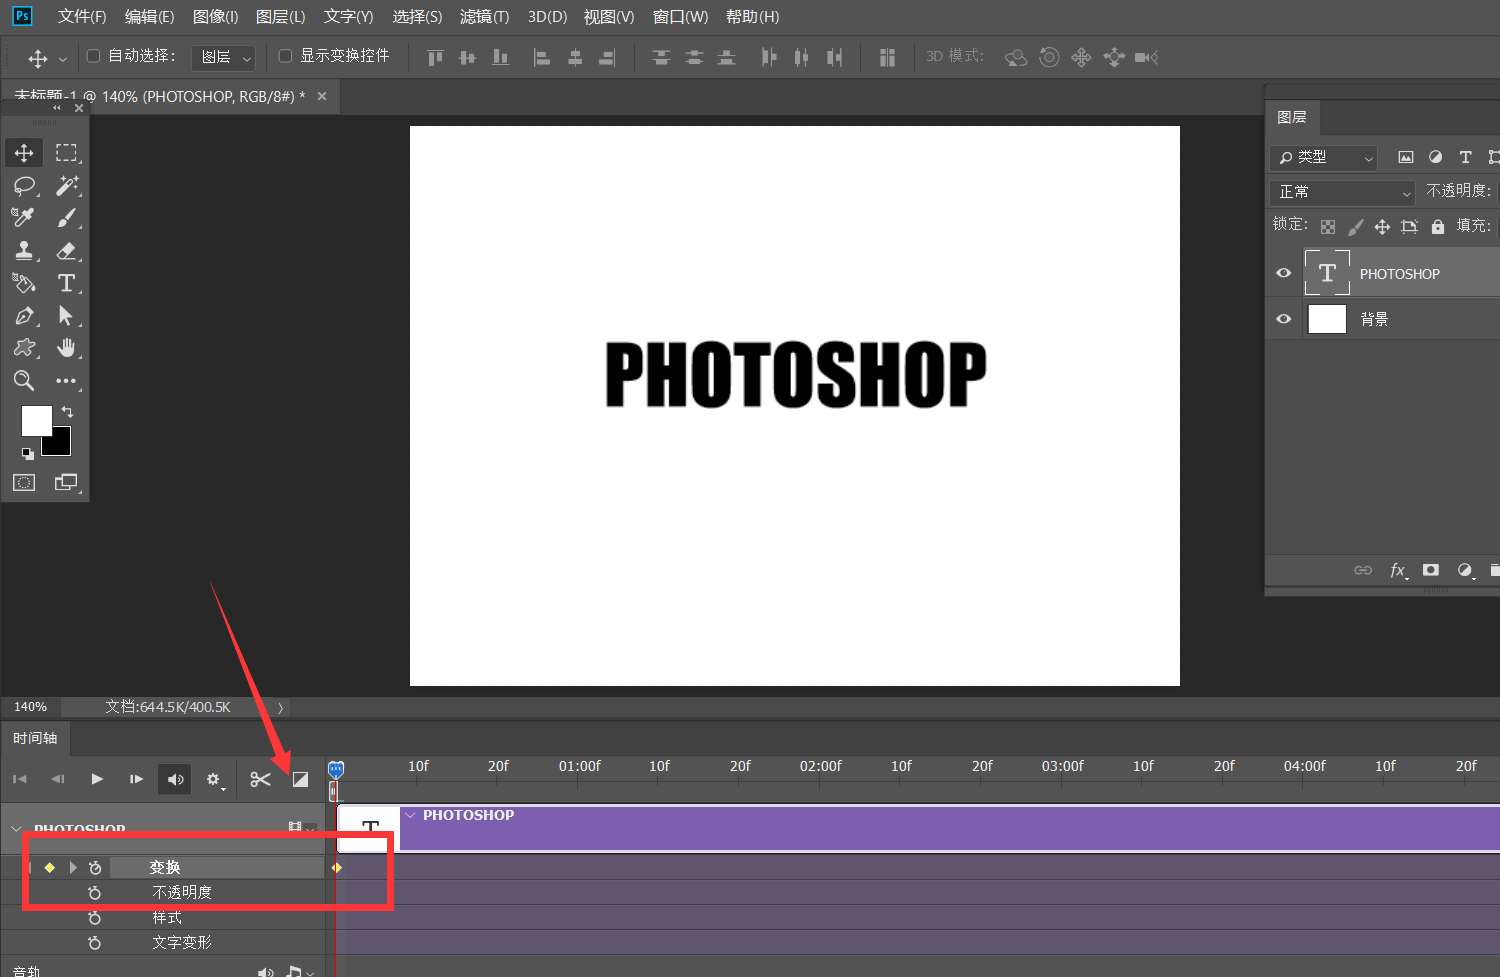This screenshot has height=977, width=1500.
Task: Select the Type tool in toolbox
Action: coord(66,283)
